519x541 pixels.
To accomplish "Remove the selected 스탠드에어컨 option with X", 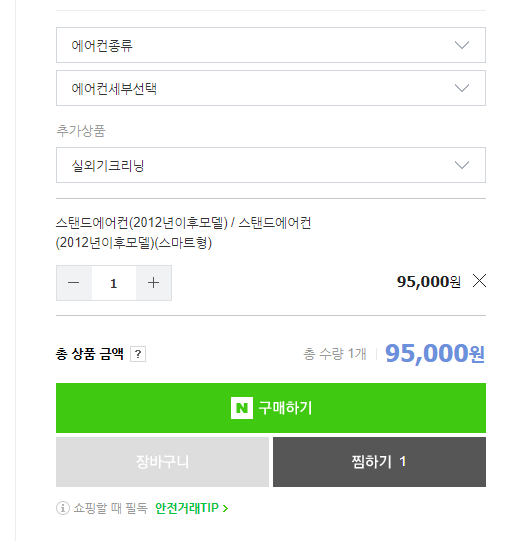I will [479, 281].
